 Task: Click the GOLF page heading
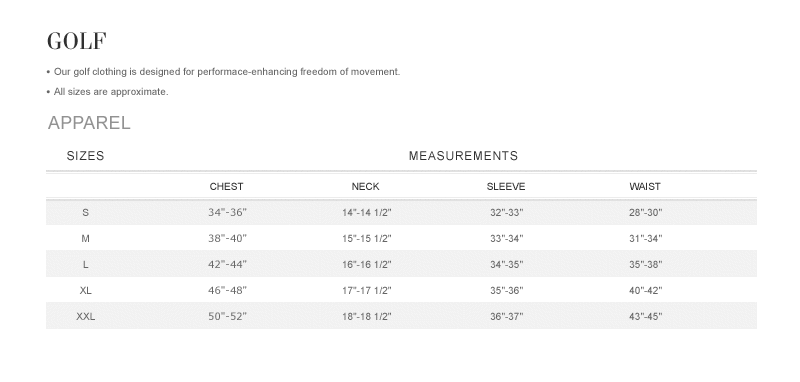point(77,41)
